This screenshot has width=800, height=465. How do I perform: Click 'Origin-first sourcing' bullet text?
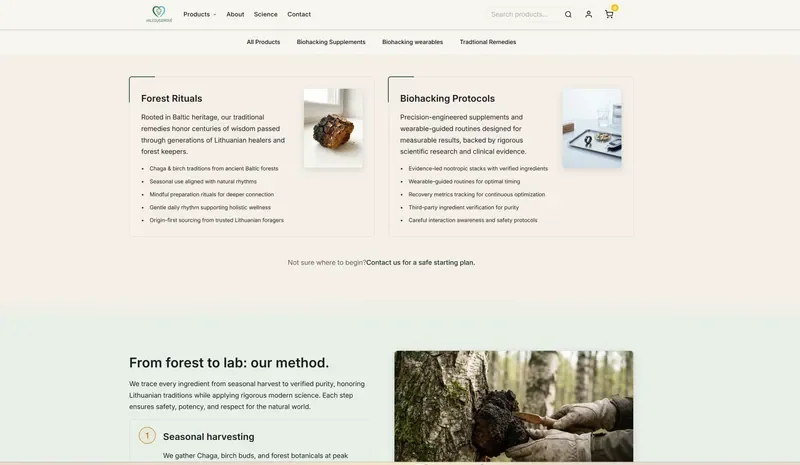pyautogui.click(x=216, y=221)
